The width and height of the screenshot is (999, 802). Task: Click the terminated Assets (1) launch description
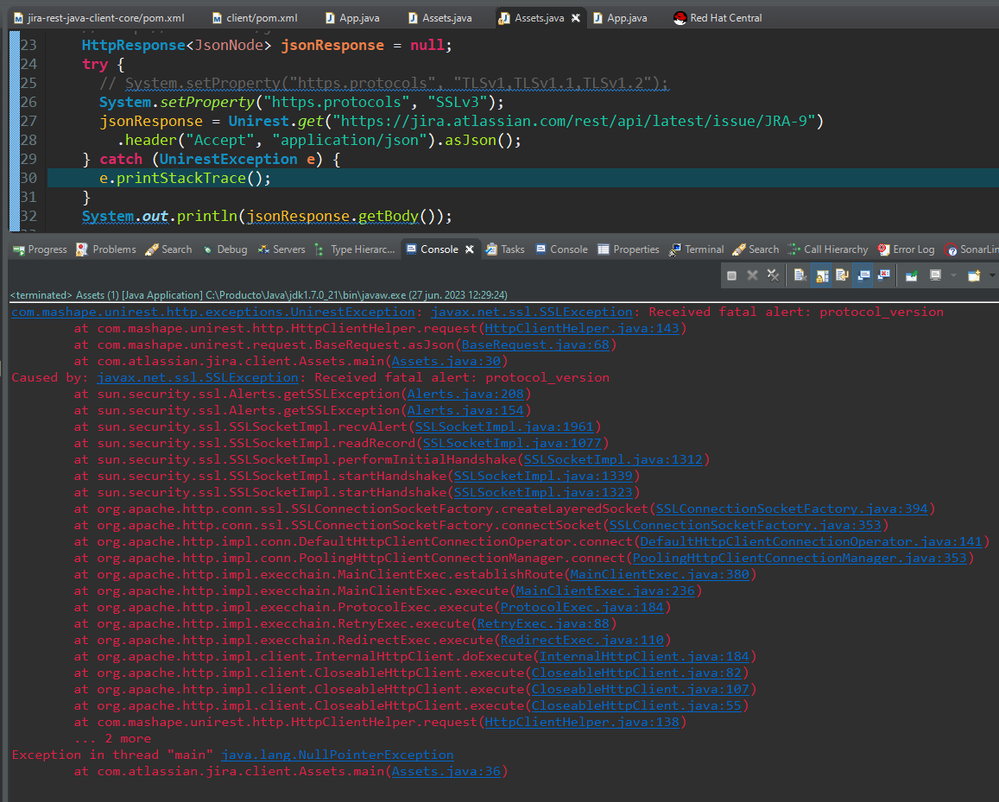coord(259,295)
